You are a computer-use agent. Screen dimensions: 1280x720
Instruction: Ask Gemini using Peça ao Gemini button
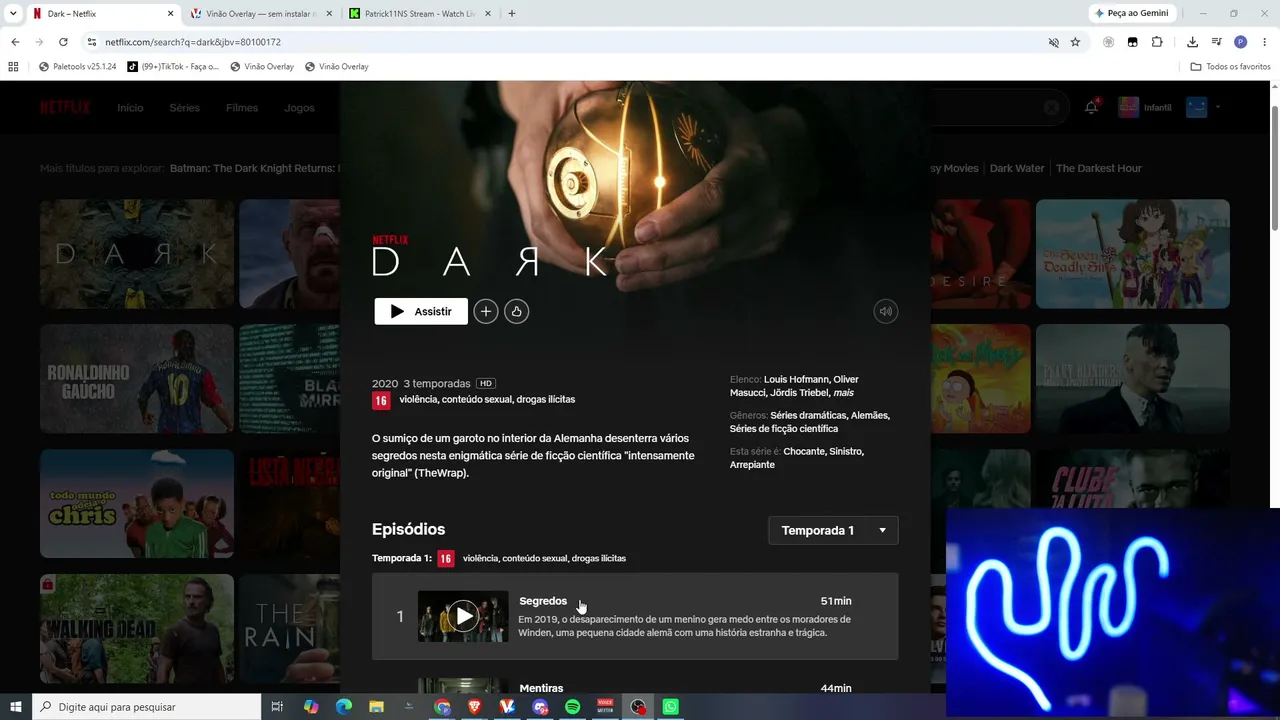(1133, 13)
